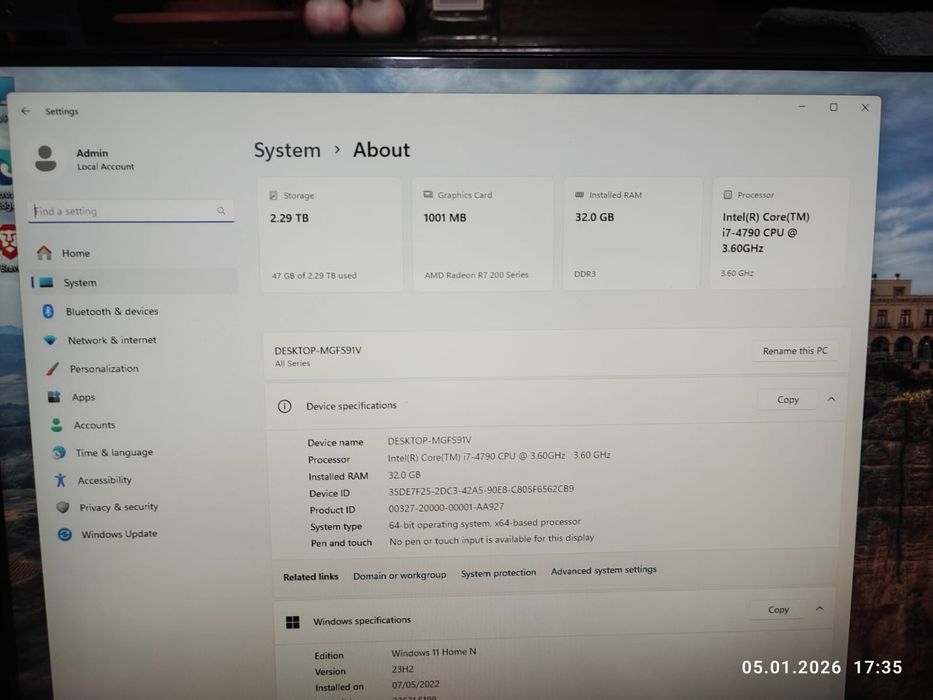Screen dimensions: 933x700
Task: Click the 47 GB of 2.29 TB used text
Action: (314, 276)
